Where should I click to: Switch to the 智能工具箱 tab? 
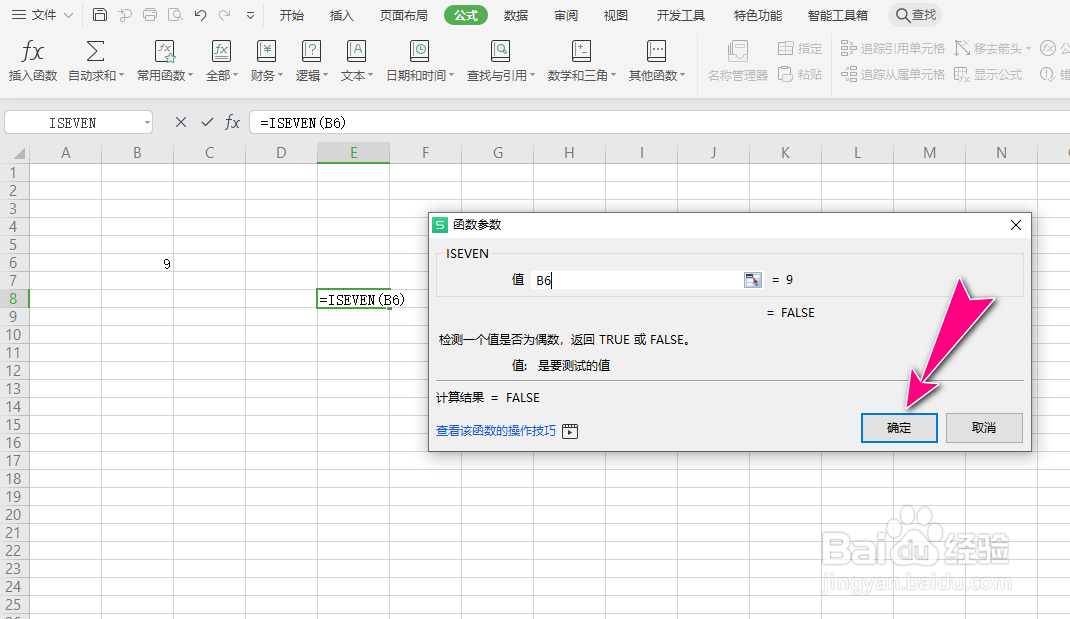coord(837,15)
